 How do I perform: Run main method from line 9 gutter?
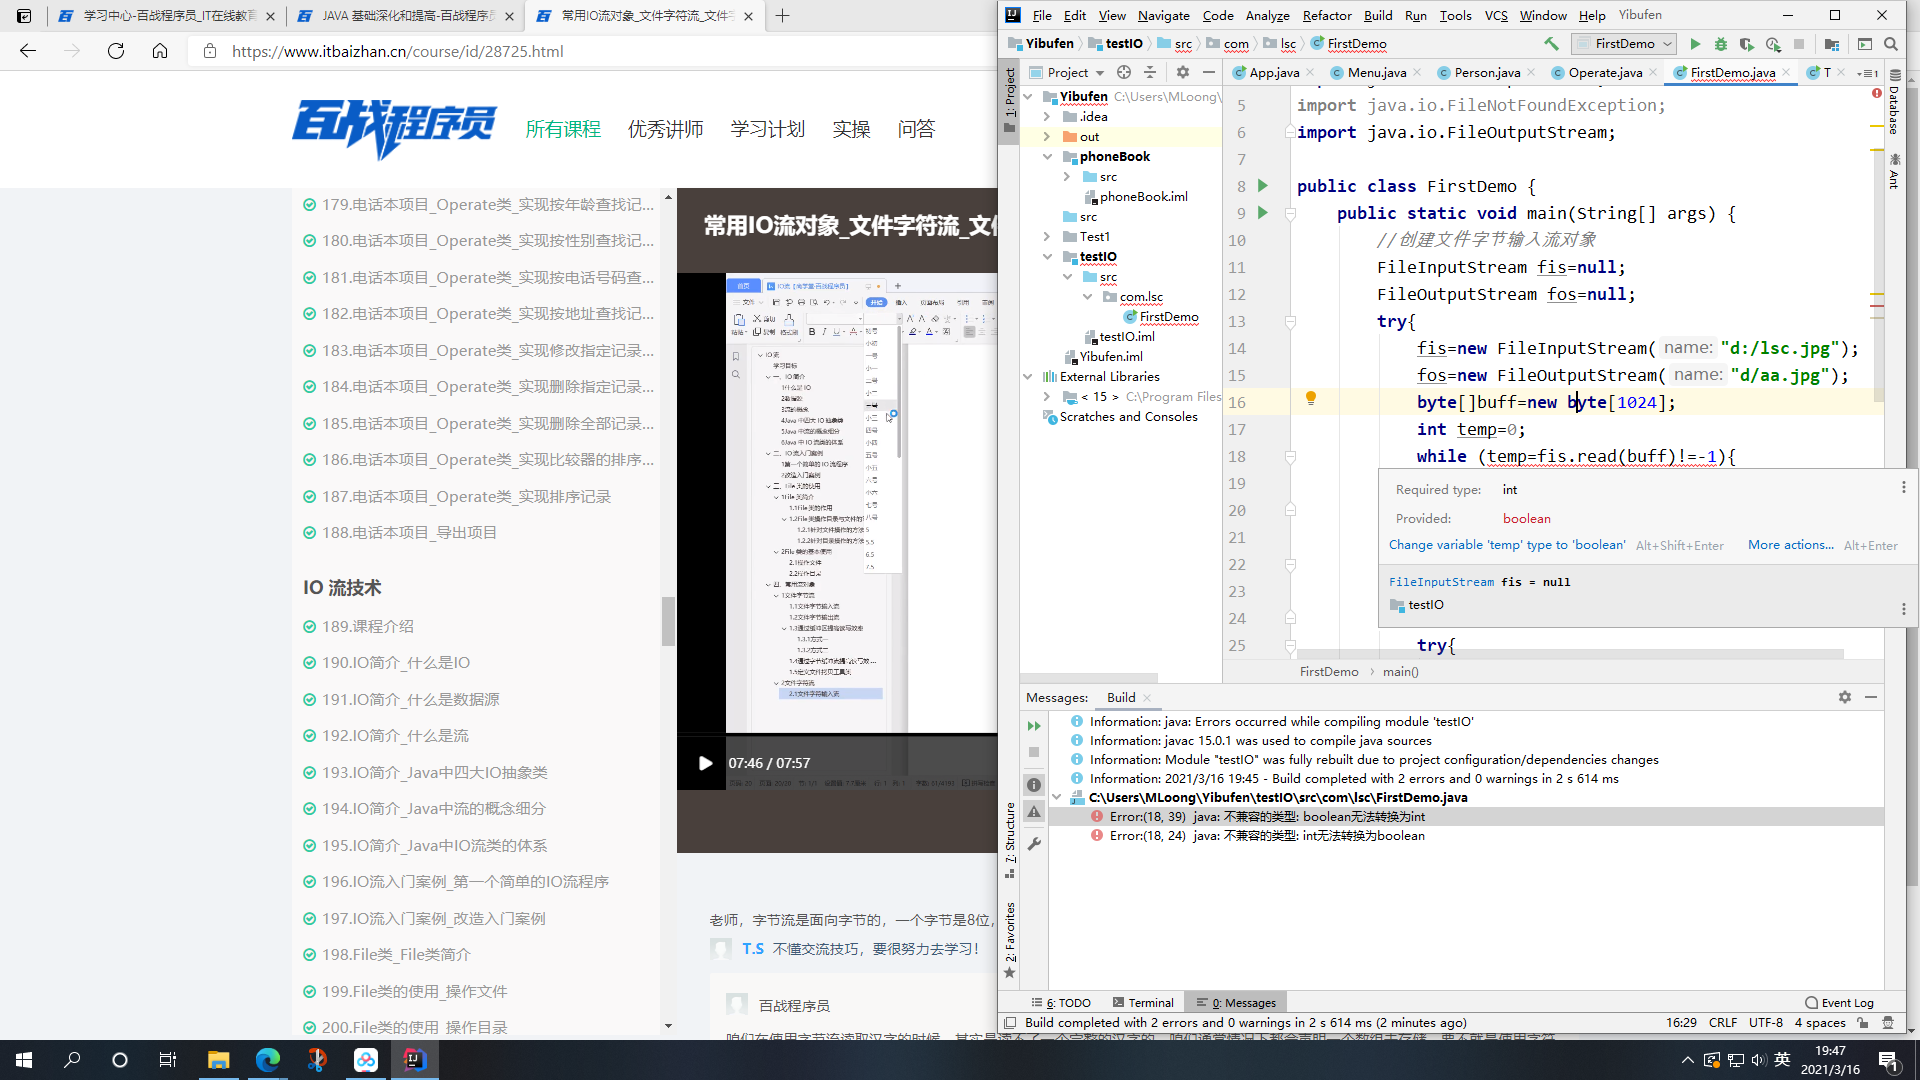pyautogui.click(x=1263, y=213)
